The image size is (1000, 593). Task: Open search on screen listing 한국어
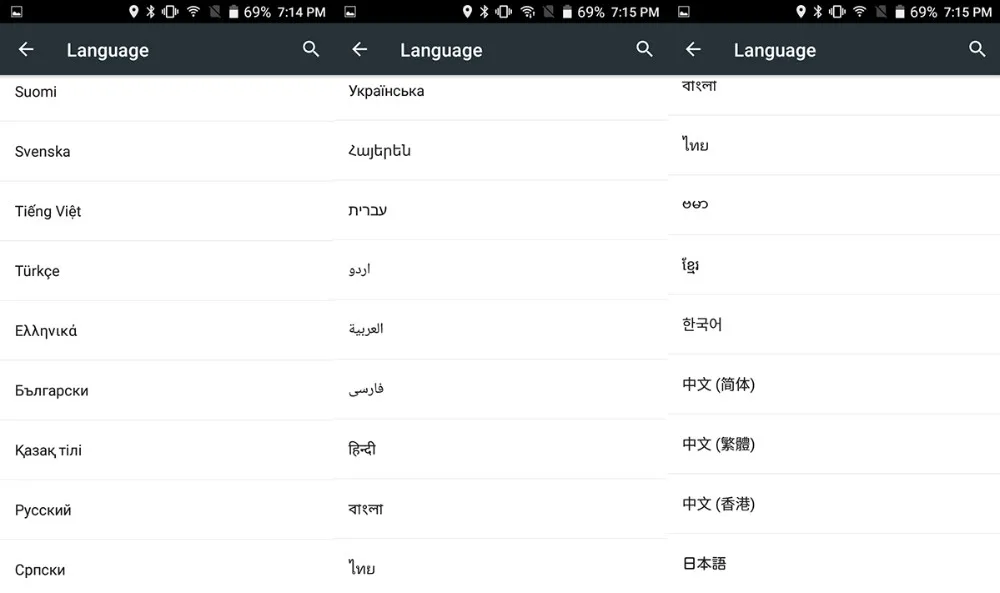(x=977, y=49)
